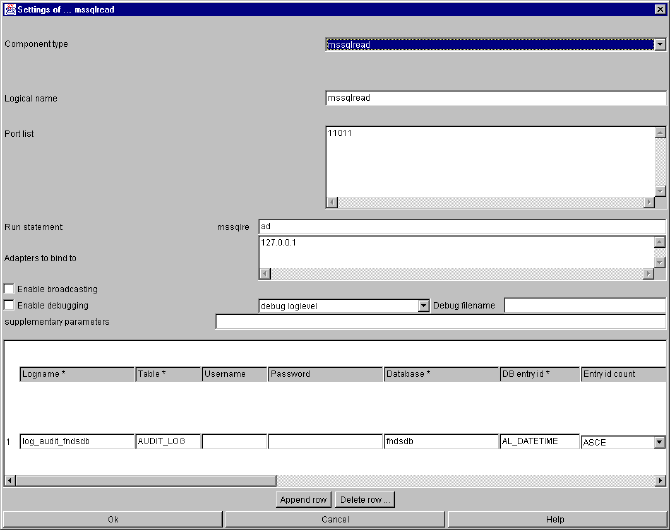Viewport: 670px width, 530px height.
Task: Click the supplementary parameters field
Action: 441,322
